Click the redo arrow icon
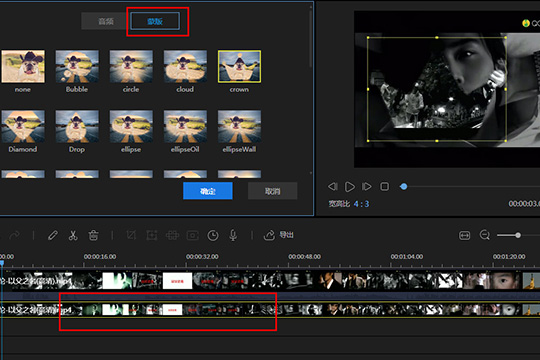Screen dimensions: 540x360 click(14, 235)
